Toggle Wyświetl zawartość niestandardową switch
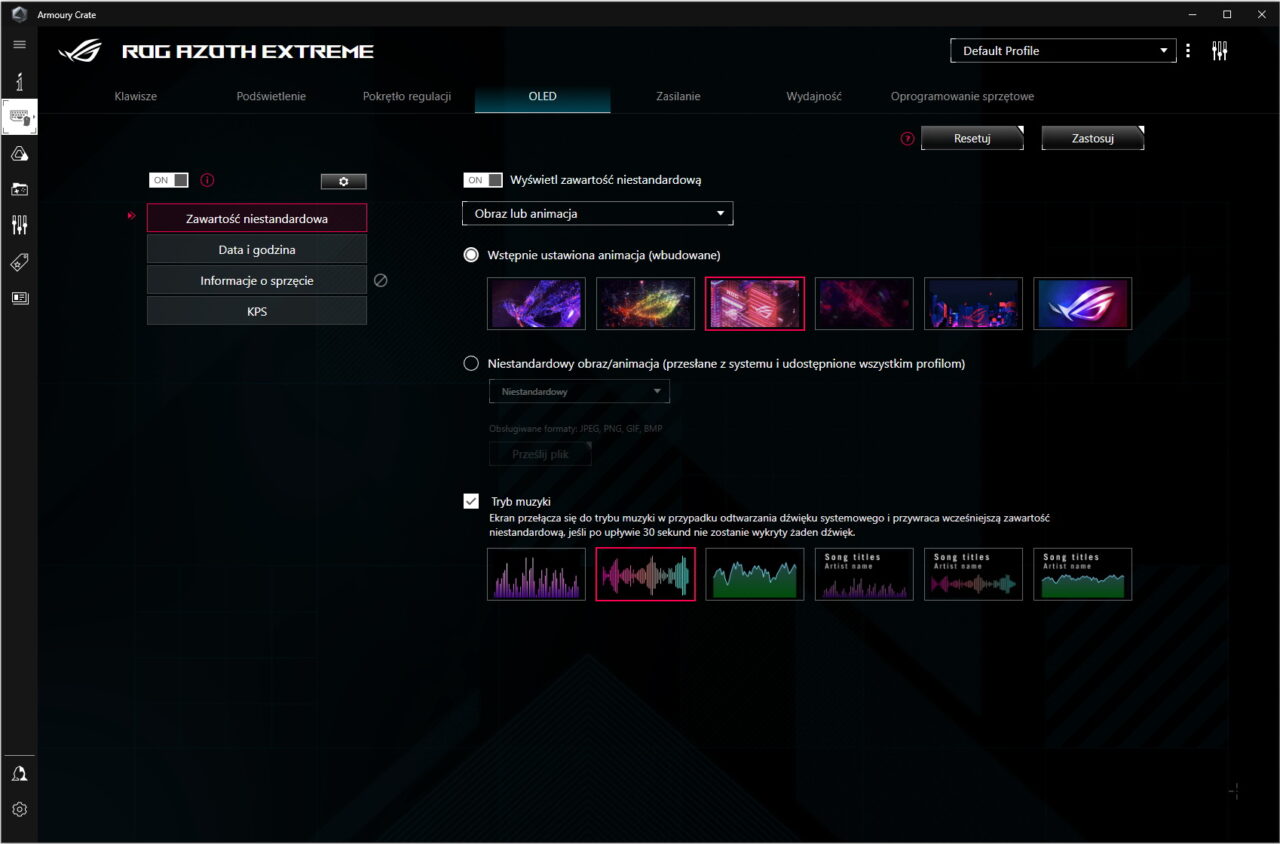 point(483,180)
